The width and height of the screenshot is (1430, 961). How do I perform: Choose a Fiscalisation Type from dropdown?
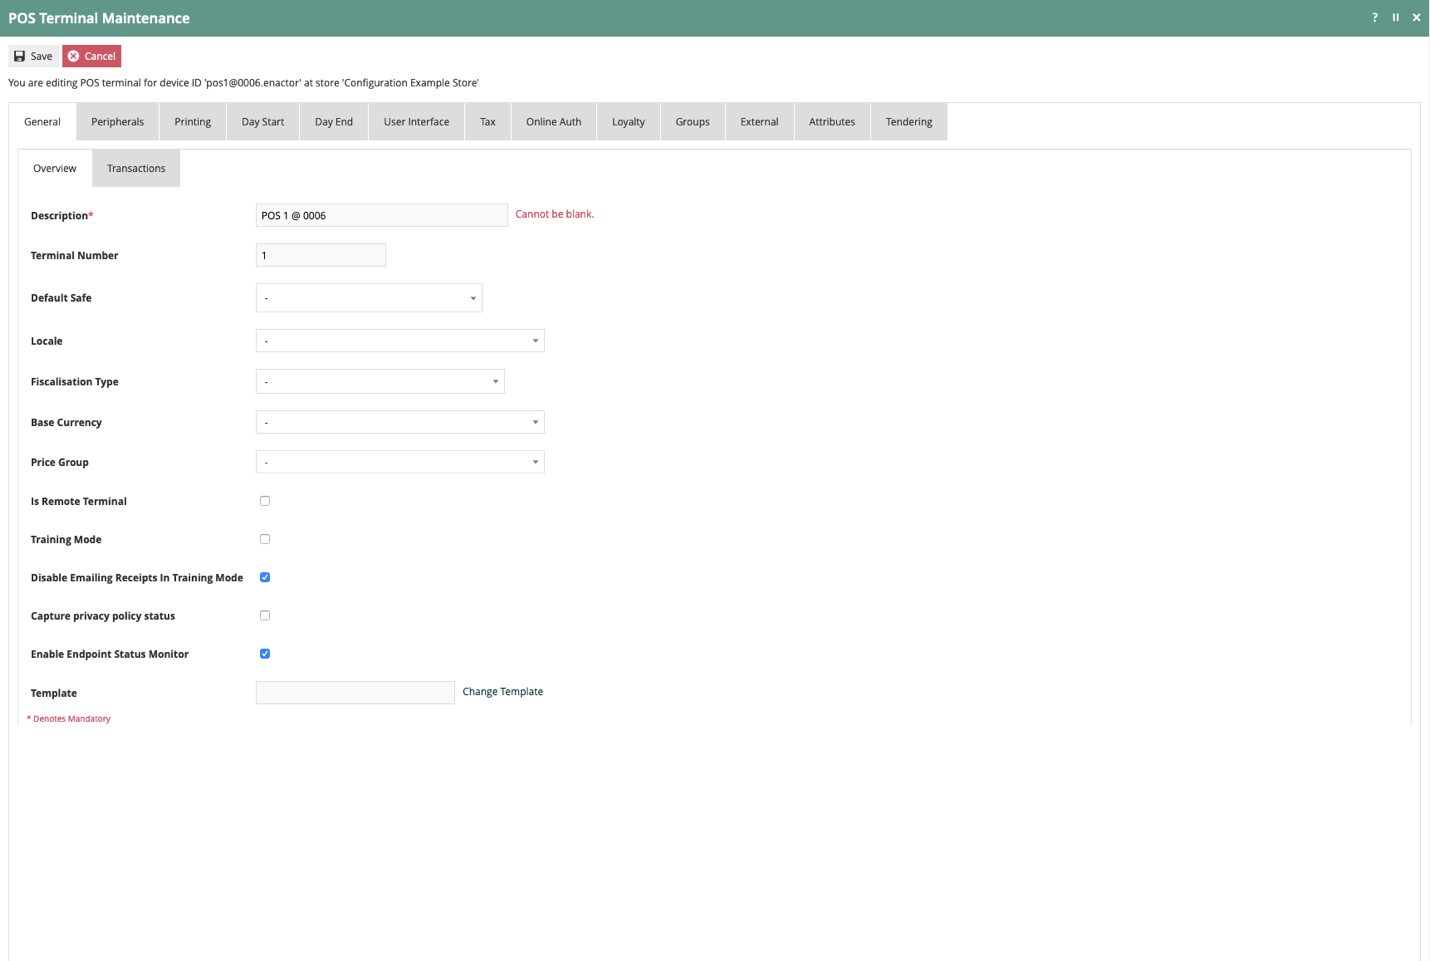pyautogui.click(x=380, y=381)
